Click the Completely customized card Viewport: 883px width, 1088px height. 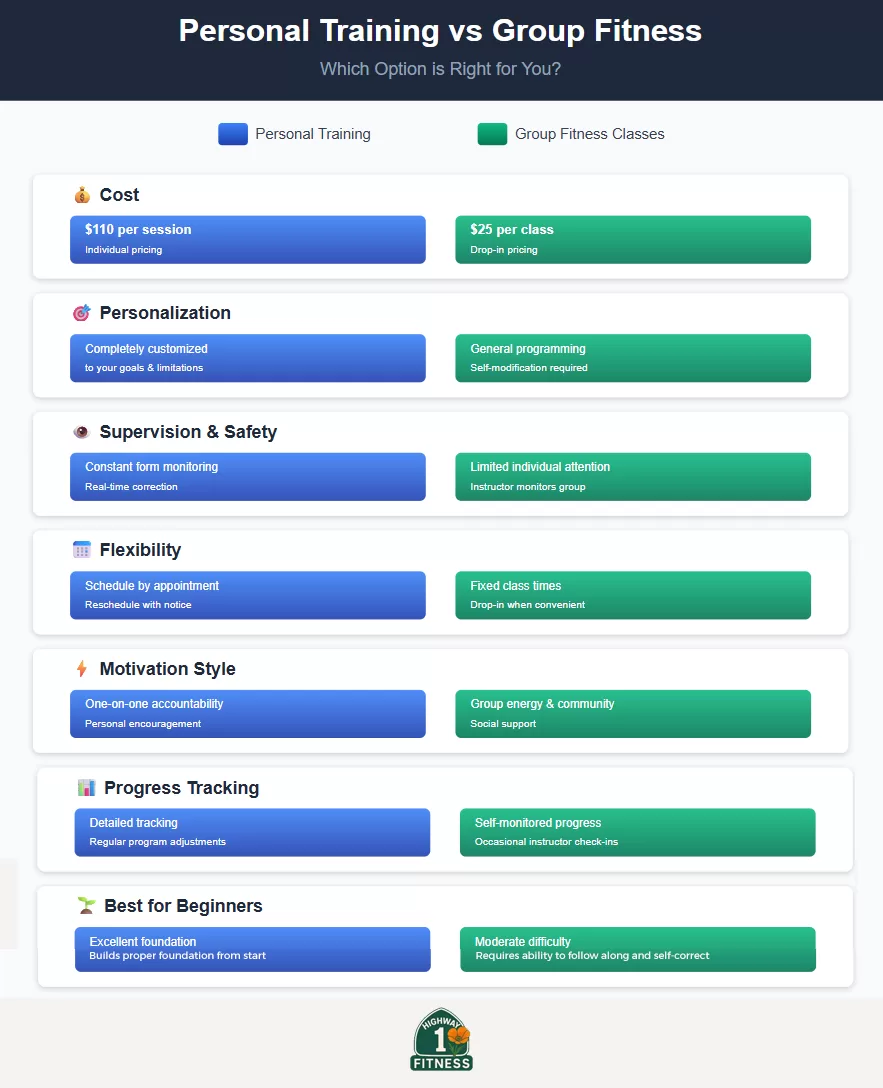click(247, 358)
